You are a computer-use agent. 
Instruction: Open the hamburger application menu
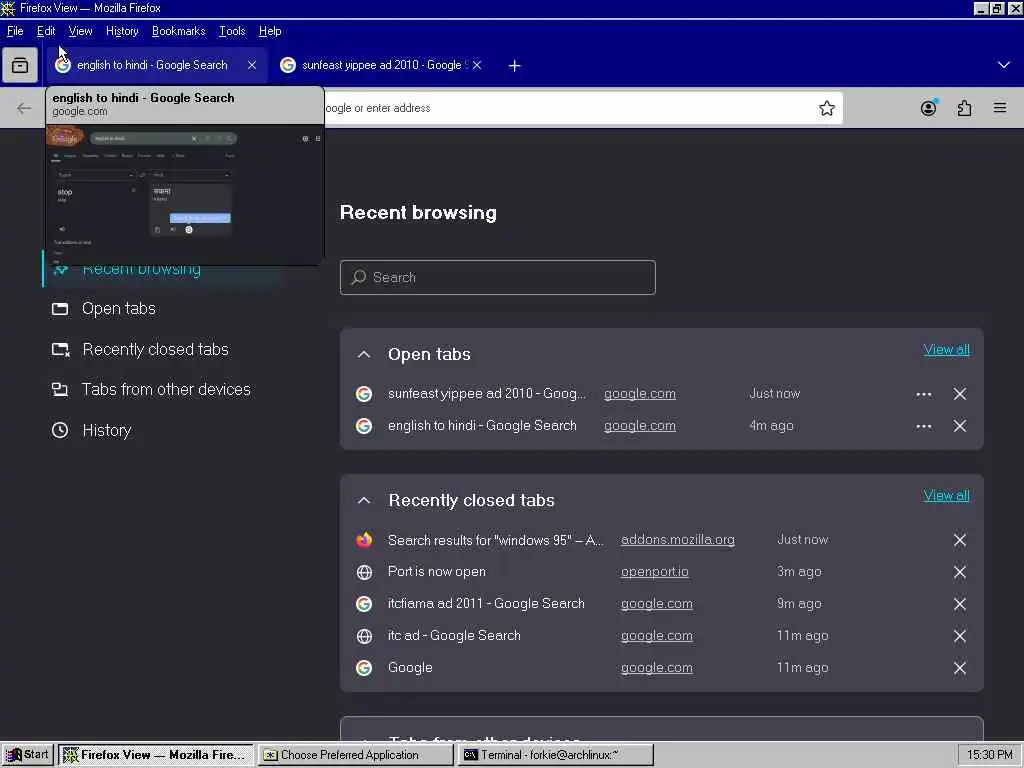tap(1000, 108)
